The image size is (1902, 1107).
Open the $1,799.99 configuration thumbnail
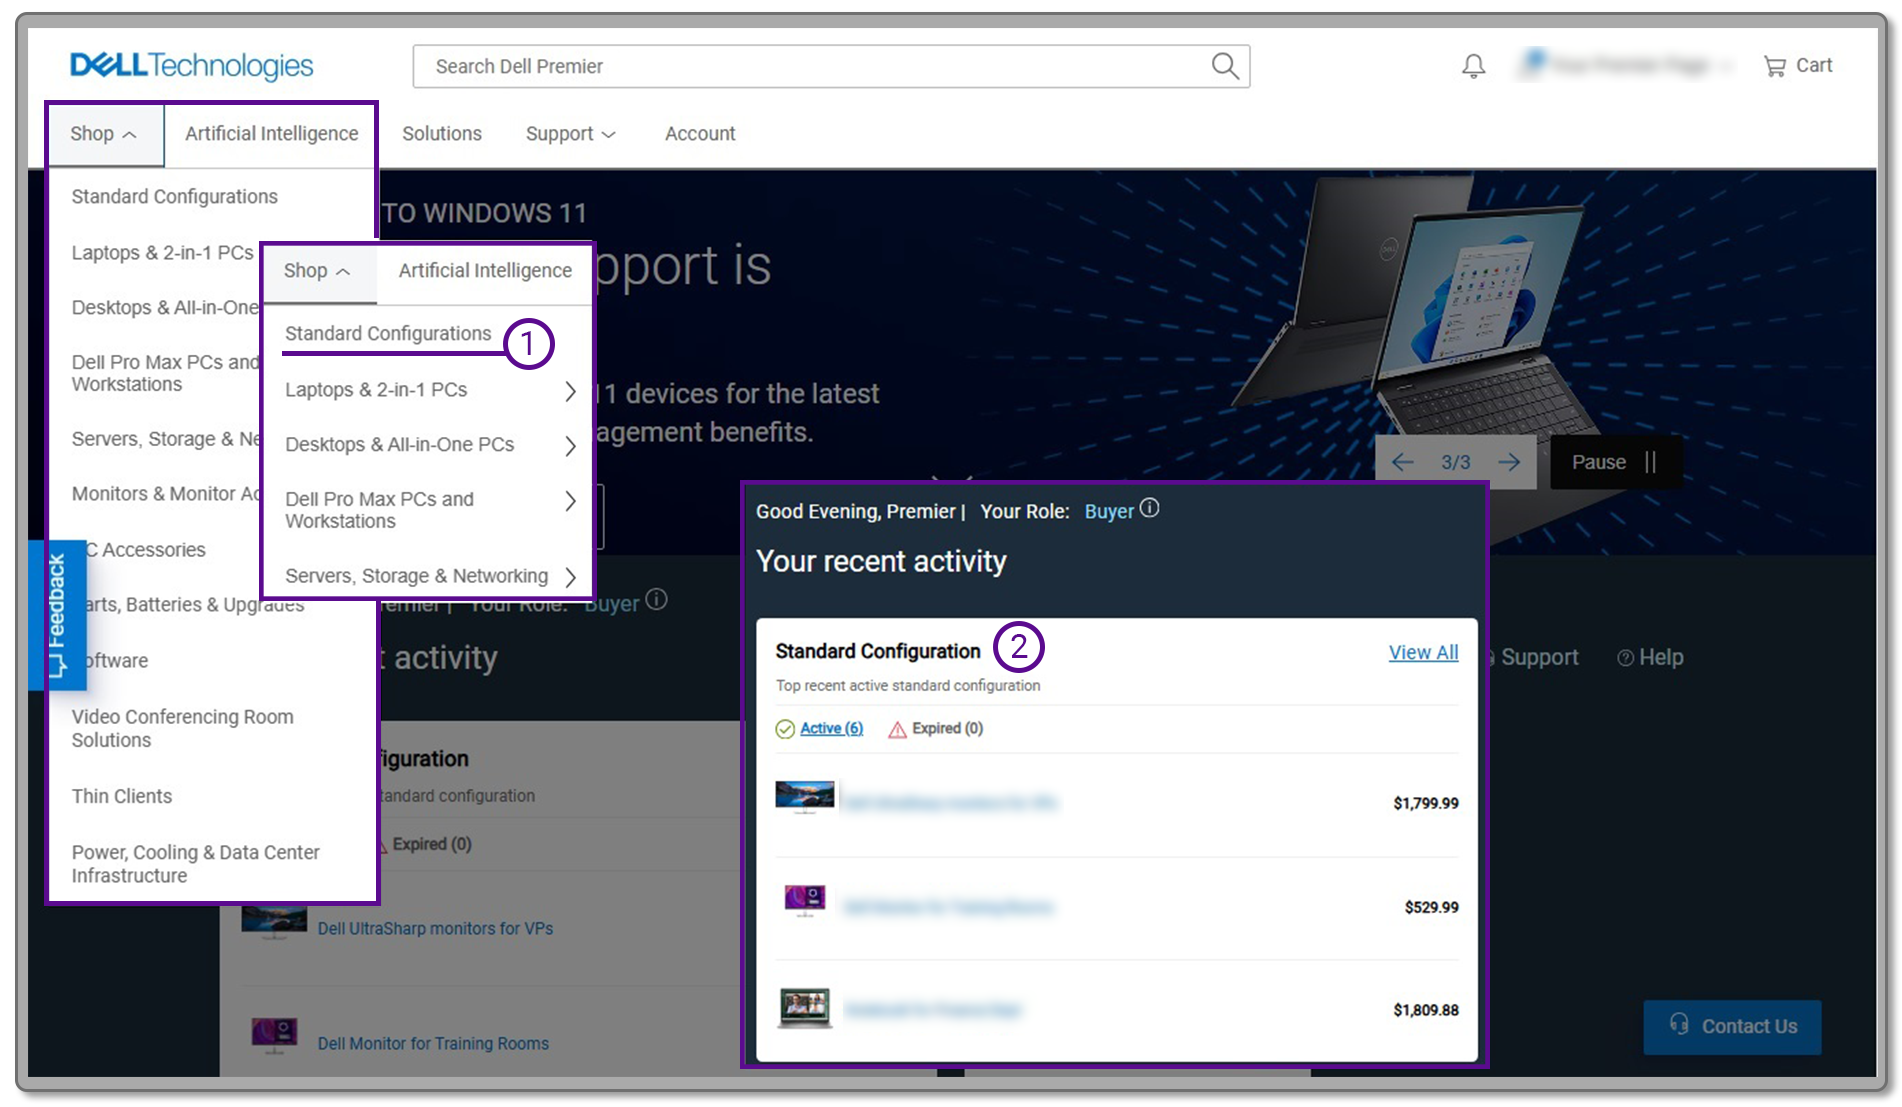[805, 797]
